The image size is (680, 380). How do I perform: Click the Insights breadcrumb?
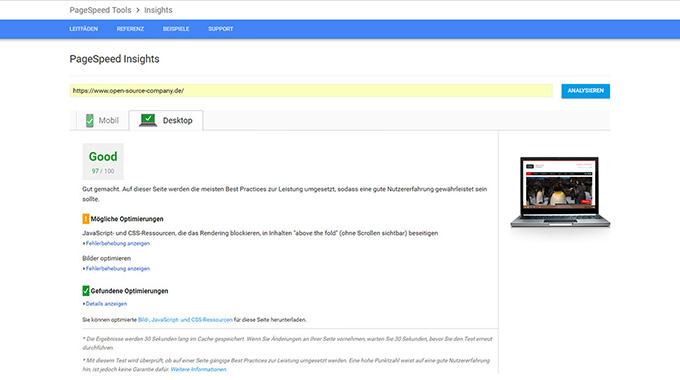[158, 10]
